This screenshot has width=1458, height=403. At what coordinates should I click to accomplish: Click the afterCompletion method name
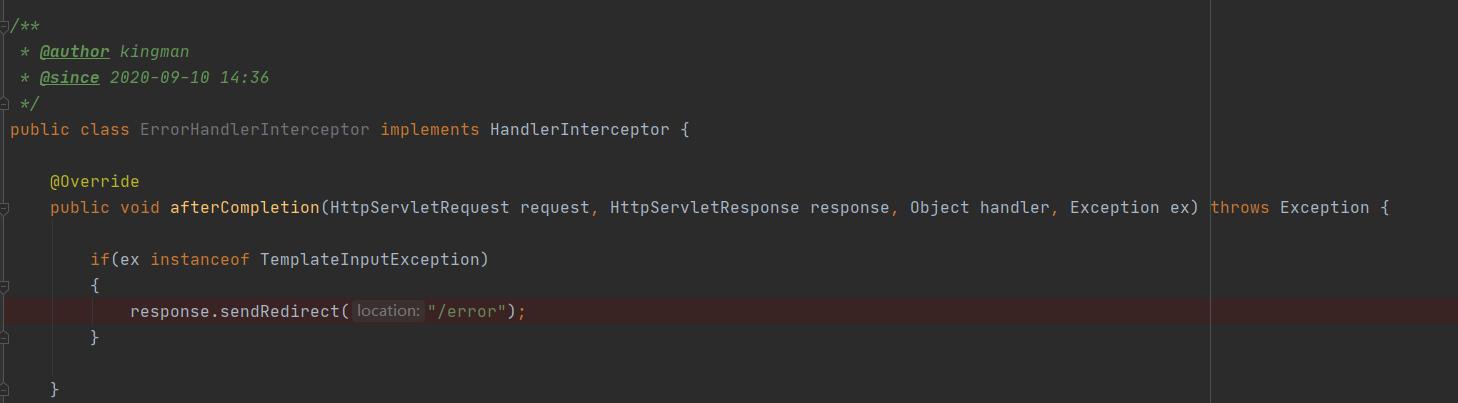point(245,207)
